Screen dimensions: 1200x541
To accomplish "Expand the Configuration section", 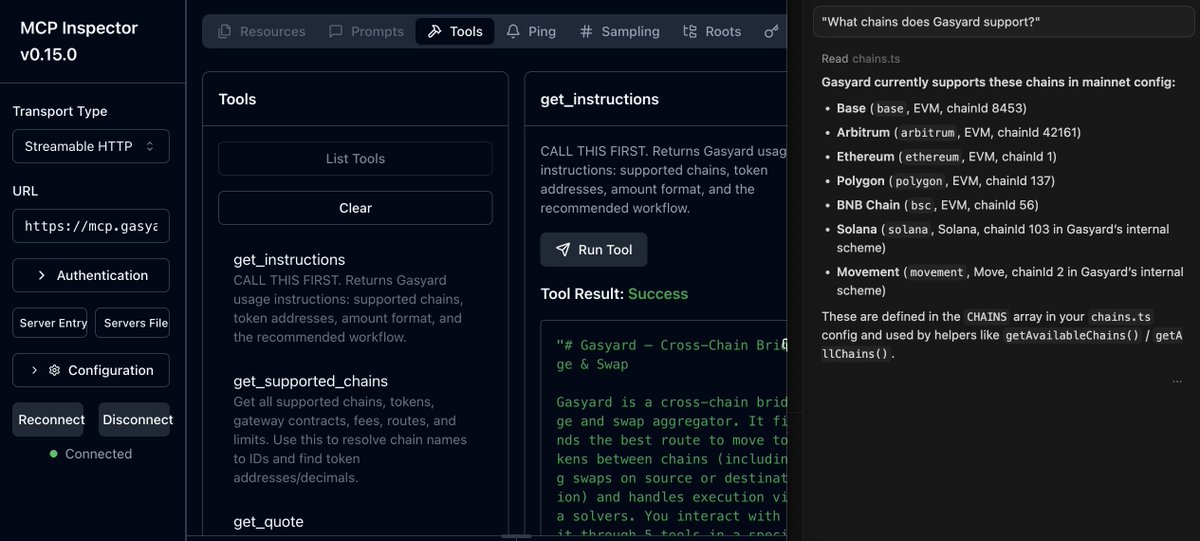I will click(91, 370).
